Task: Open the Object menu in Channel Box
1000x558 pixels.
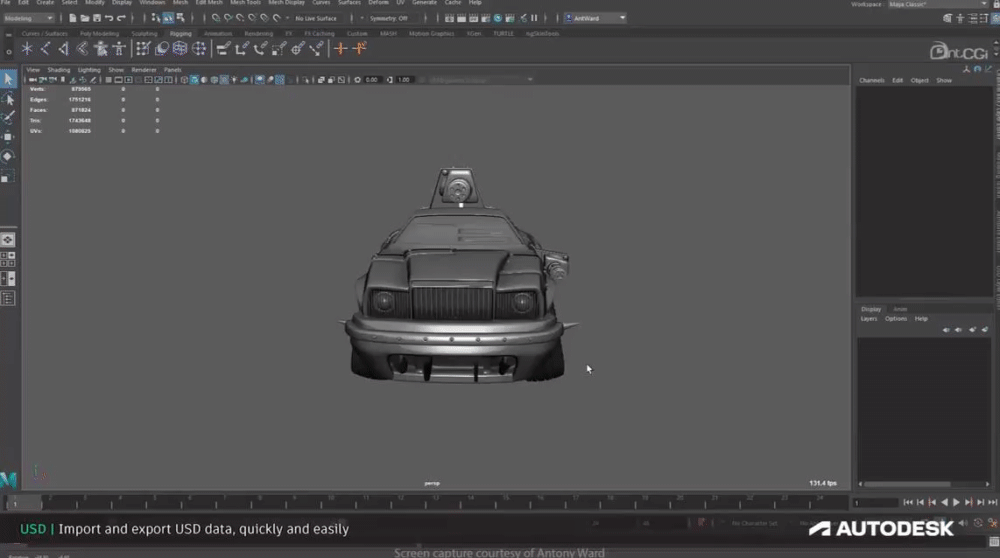Action: coord(919,80)
